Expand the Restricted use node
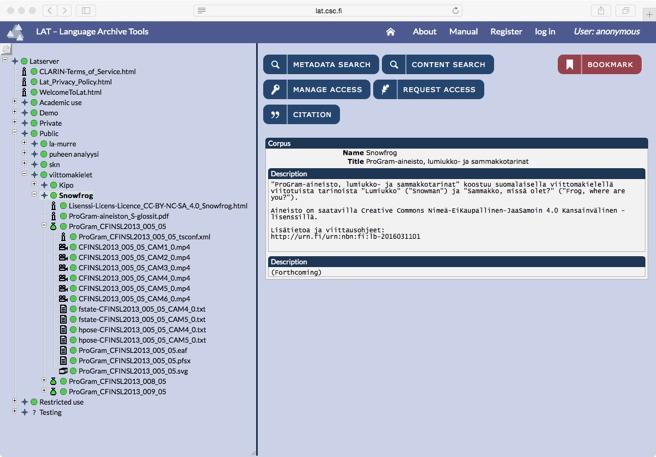 (x=15, y=401)
